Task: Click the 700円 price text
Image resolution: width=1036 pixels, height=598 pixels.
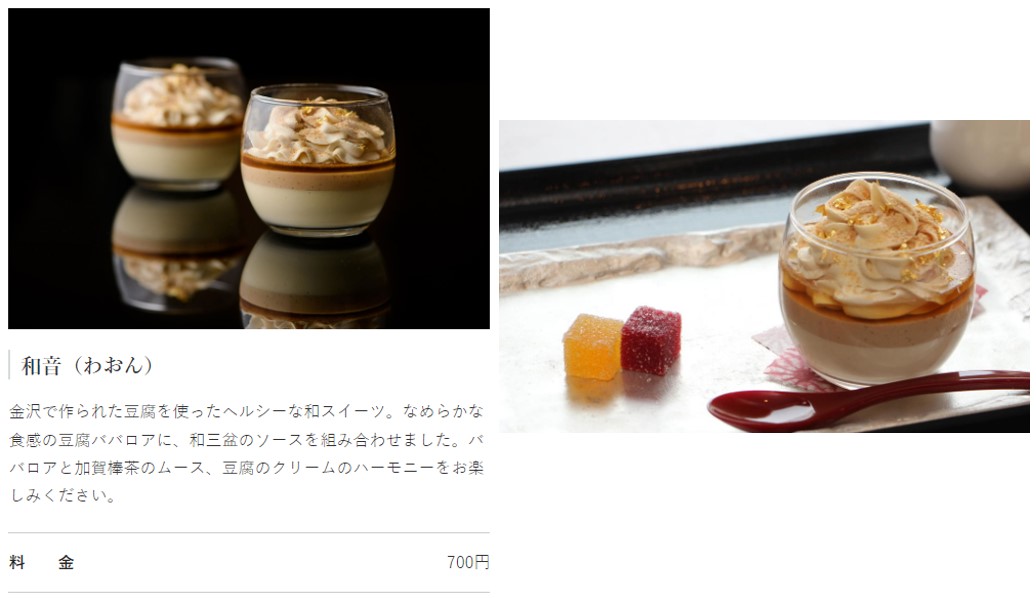Action: tap(468, 562)
